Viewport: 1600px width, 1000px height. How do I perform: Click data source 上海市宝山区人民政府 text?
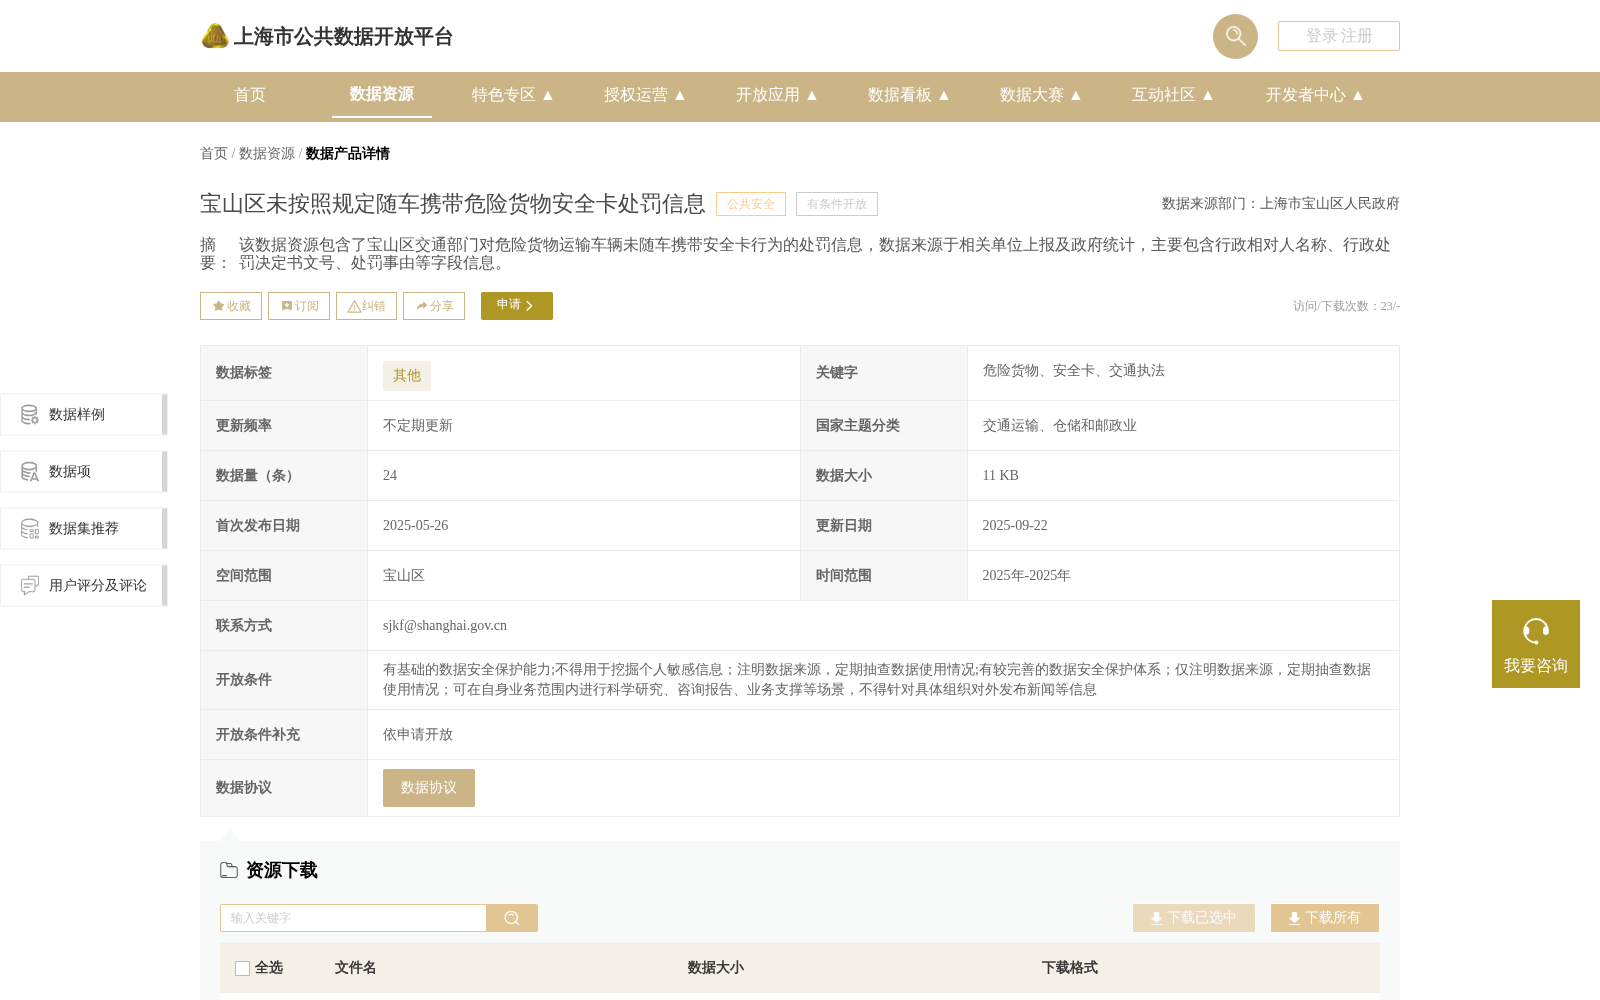[1330, 204]
